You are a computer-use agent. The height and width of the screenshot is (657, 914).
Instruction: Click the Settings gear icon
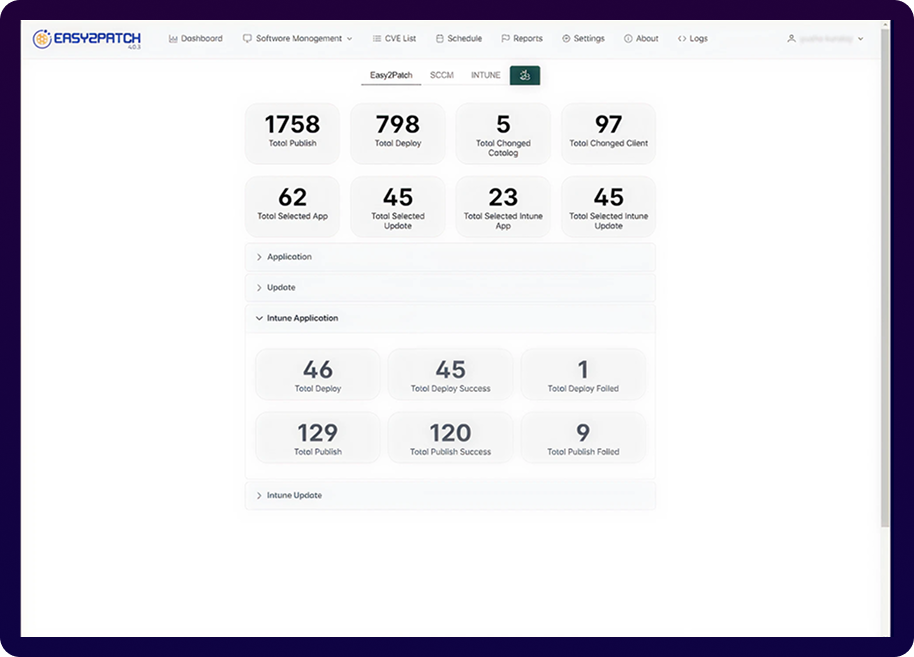click(x=566, y=39)
